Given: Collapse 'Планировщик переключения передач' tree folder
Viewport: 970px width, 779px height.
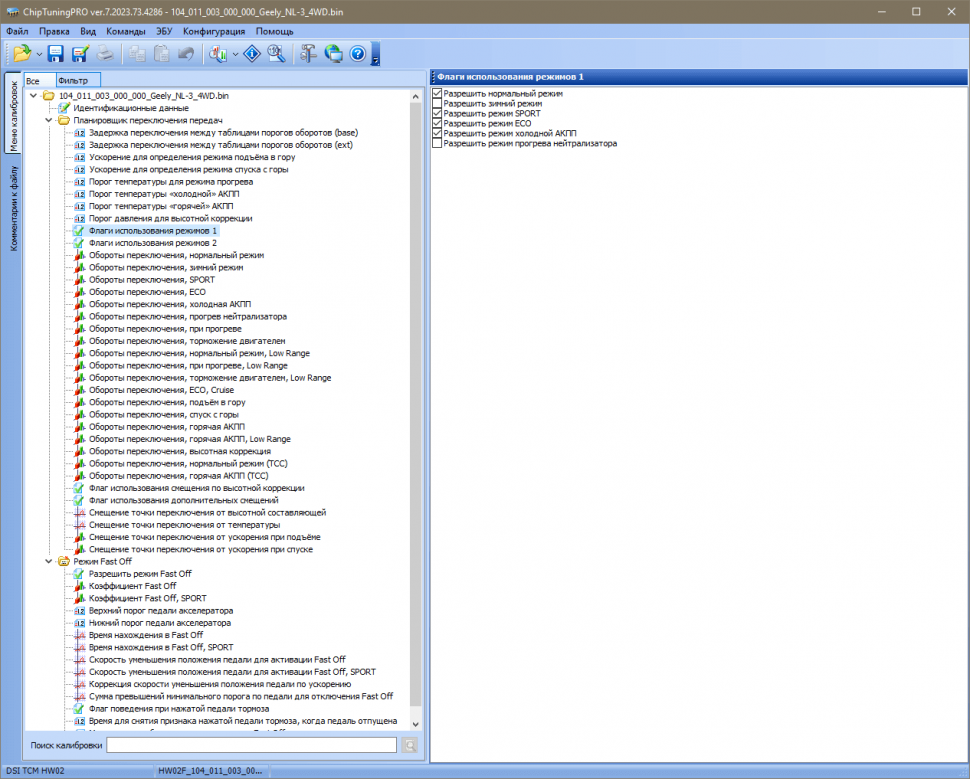Looking at the screenshot, I should tap(49, 120).
